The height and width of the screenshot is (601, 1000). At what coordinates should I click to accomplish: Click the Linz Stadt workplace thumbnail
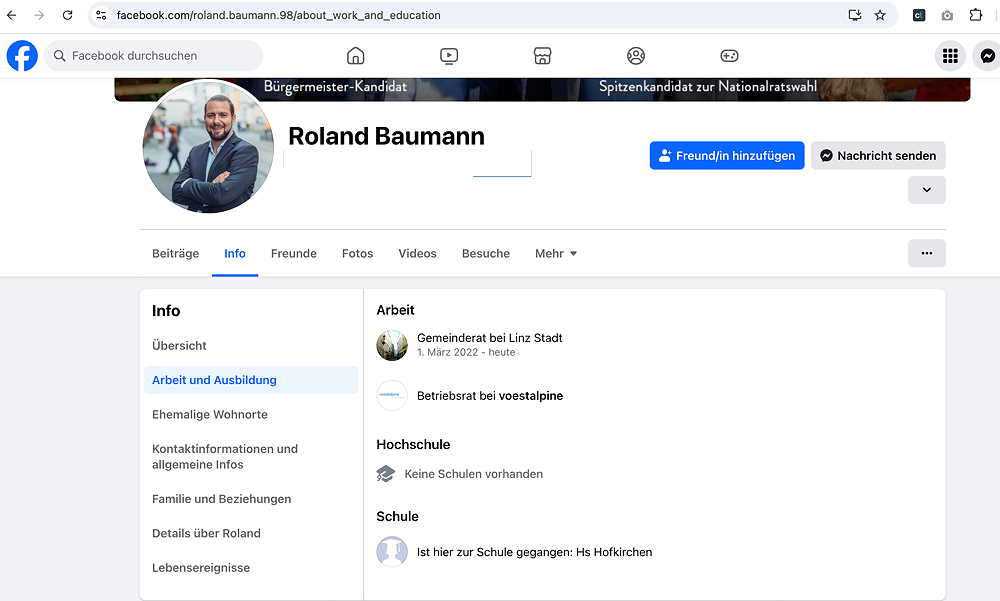pos(392,345)
